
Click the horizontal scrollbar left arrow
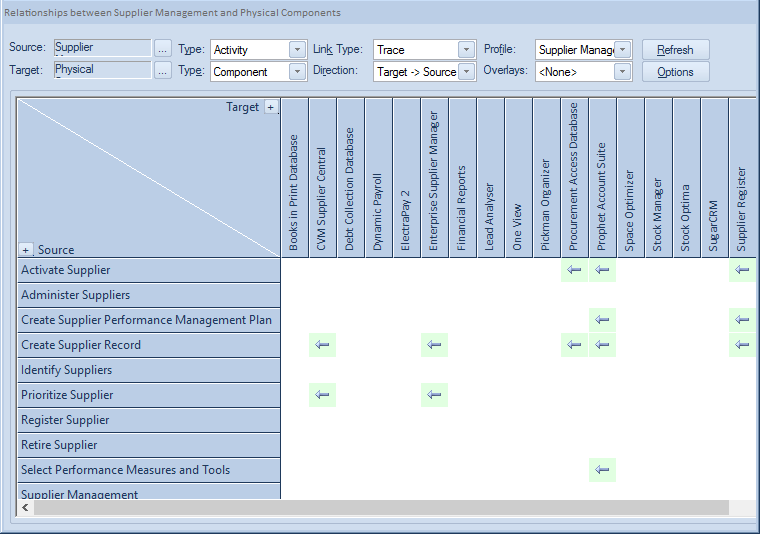point(25,507)
